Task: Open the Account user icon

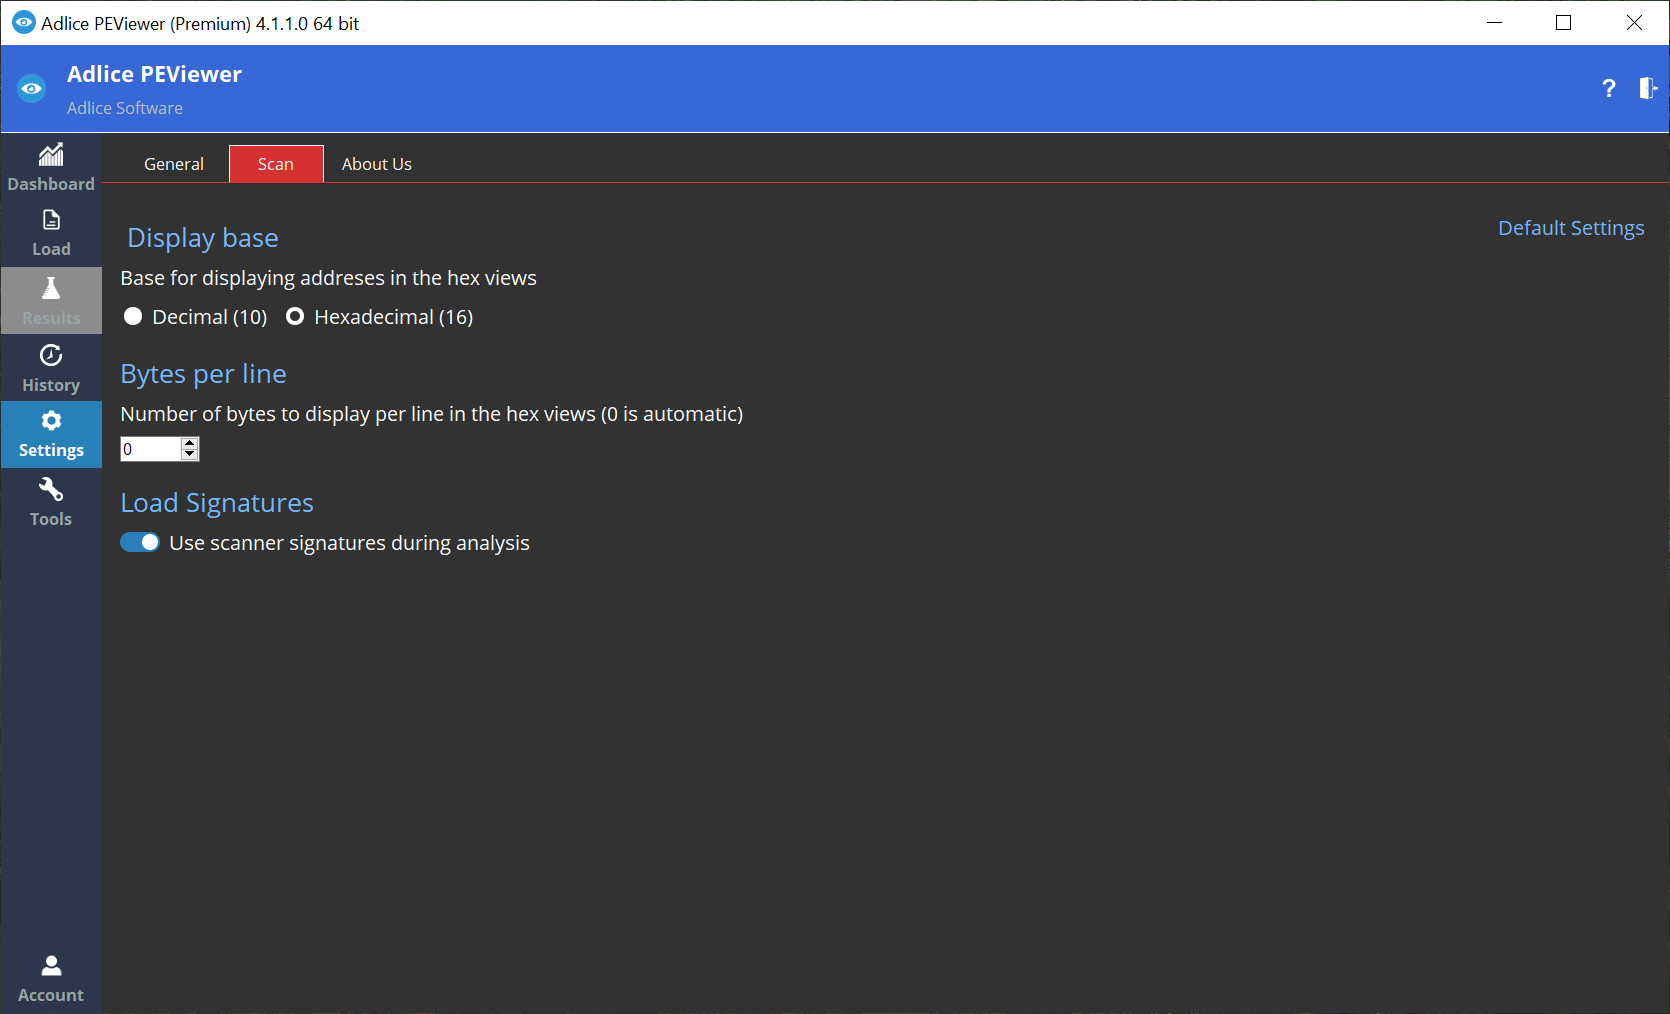Action: [51, 966]
